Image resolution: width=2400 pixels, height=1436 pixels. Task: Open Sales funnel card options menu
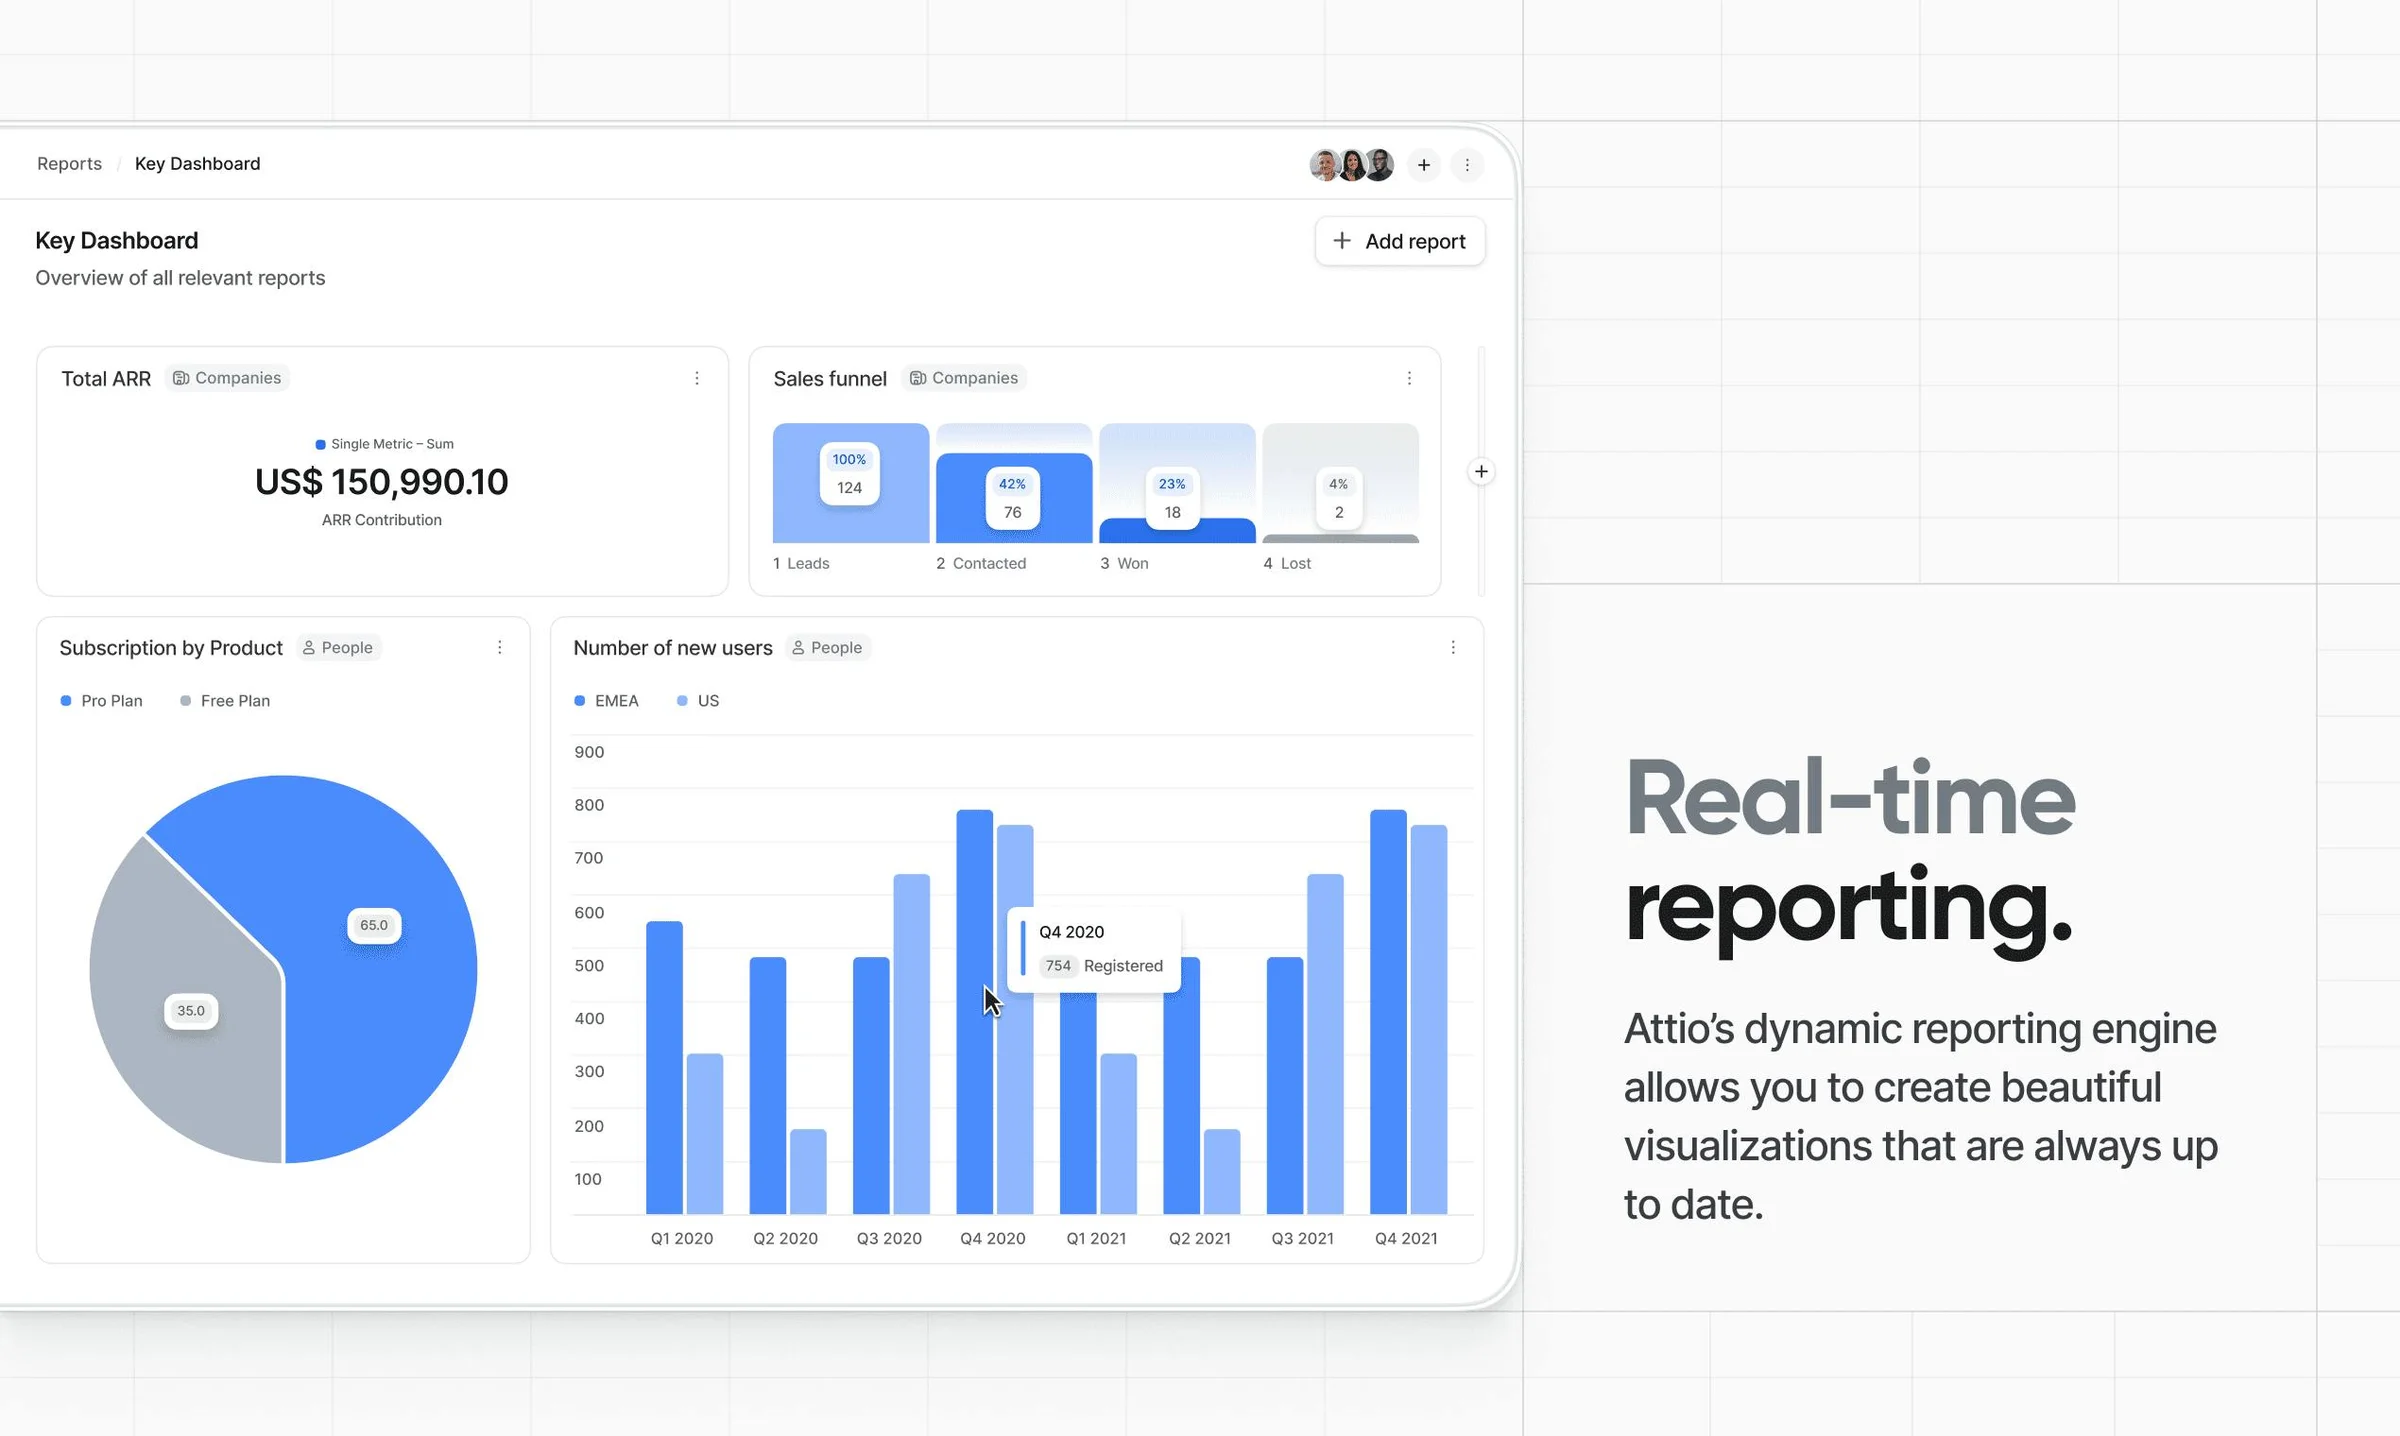[x=1409, y=378]
